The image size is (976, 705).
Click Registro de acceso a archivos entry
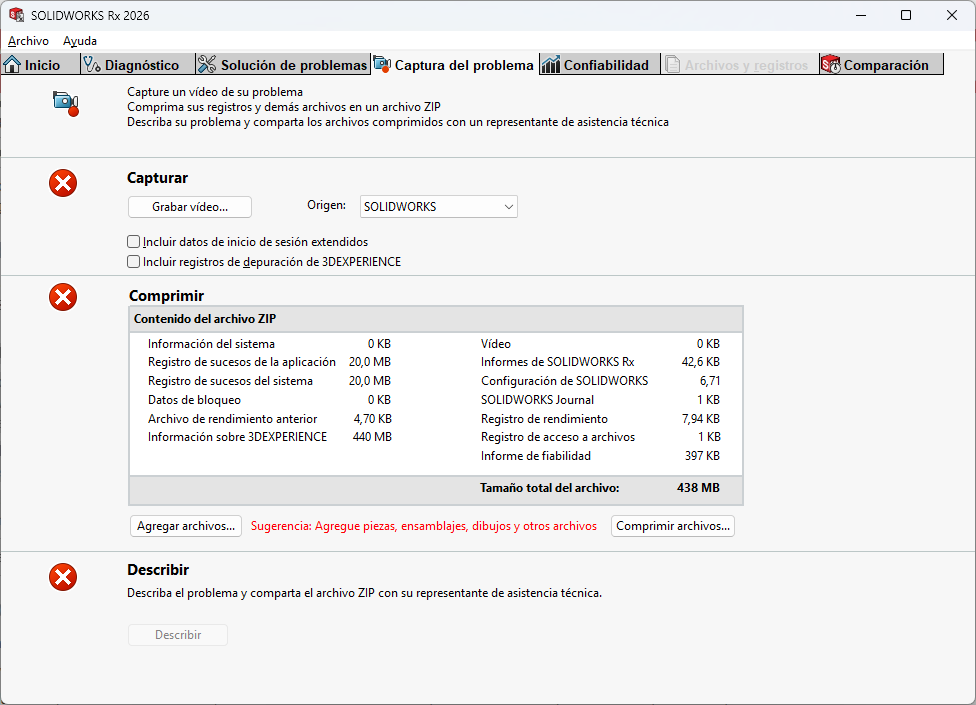(558, 437)
